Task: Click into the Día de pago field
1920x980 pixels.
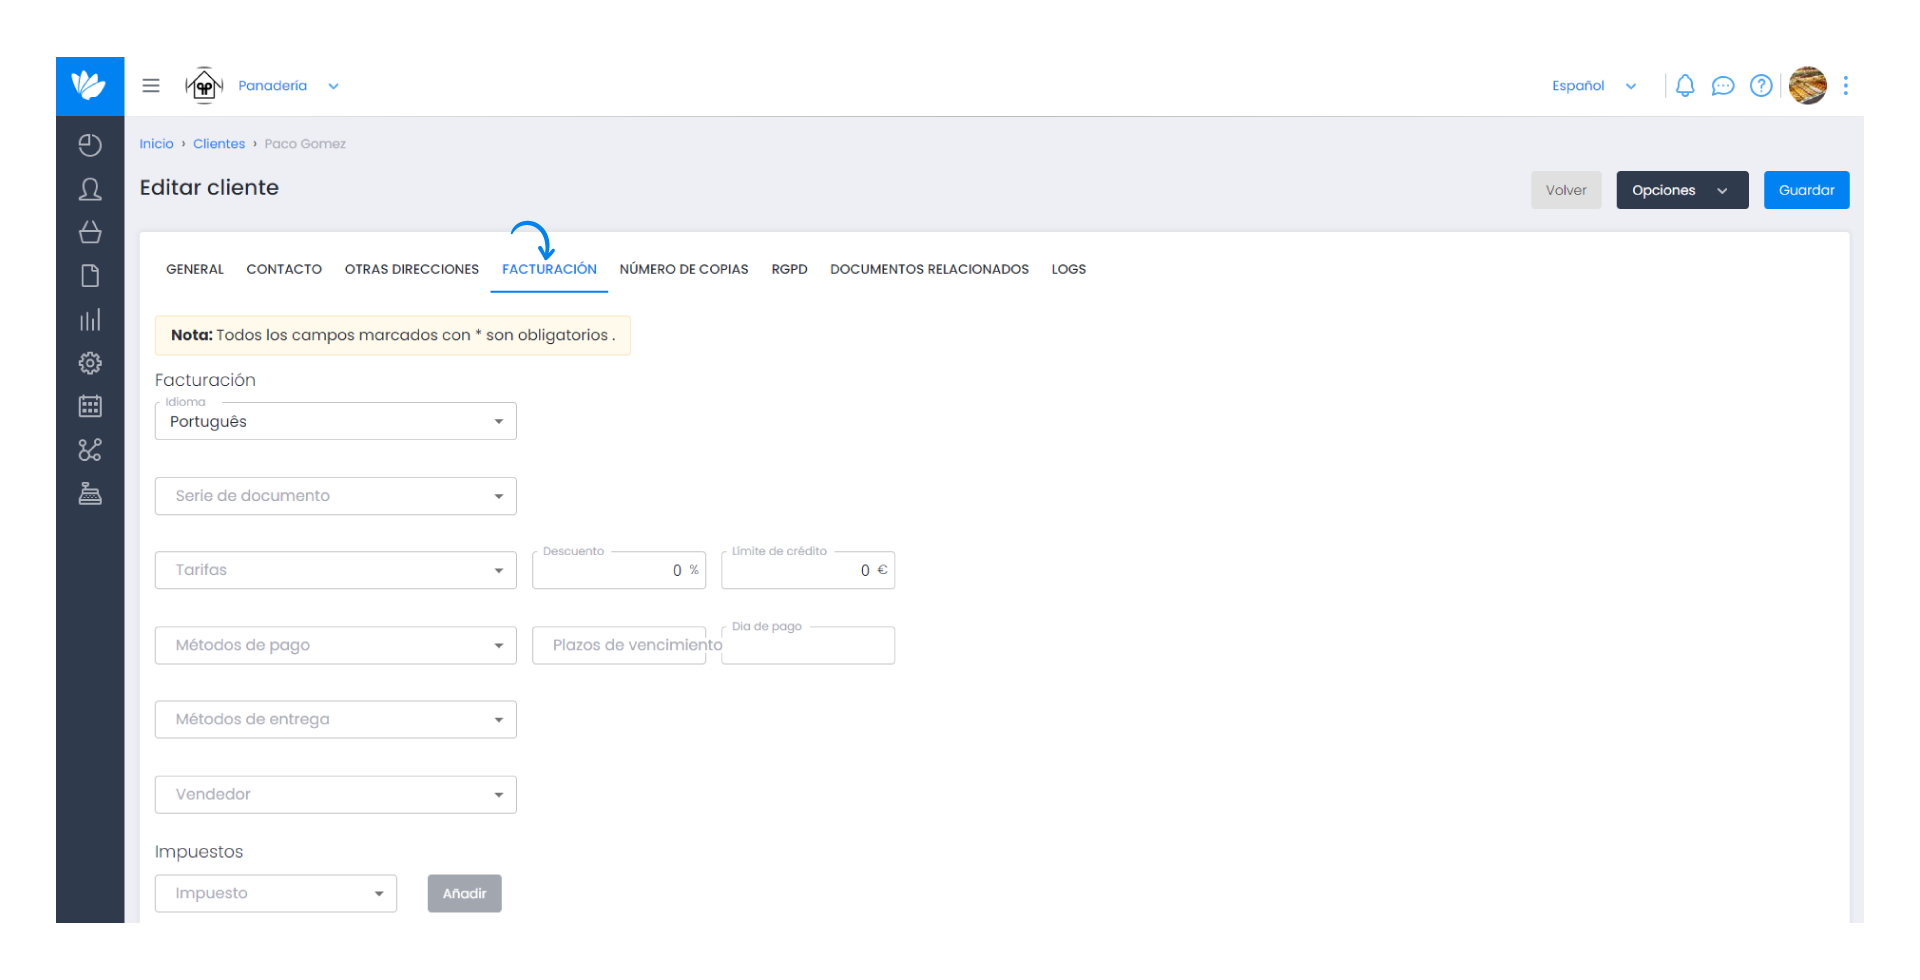Action: click(x=808, y=645)
